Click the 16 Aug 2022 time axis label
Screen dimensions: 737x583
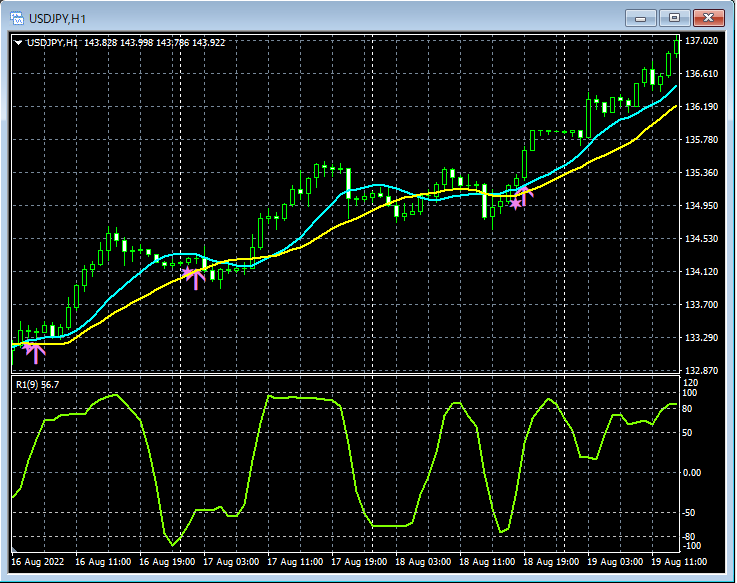[38, 562]
